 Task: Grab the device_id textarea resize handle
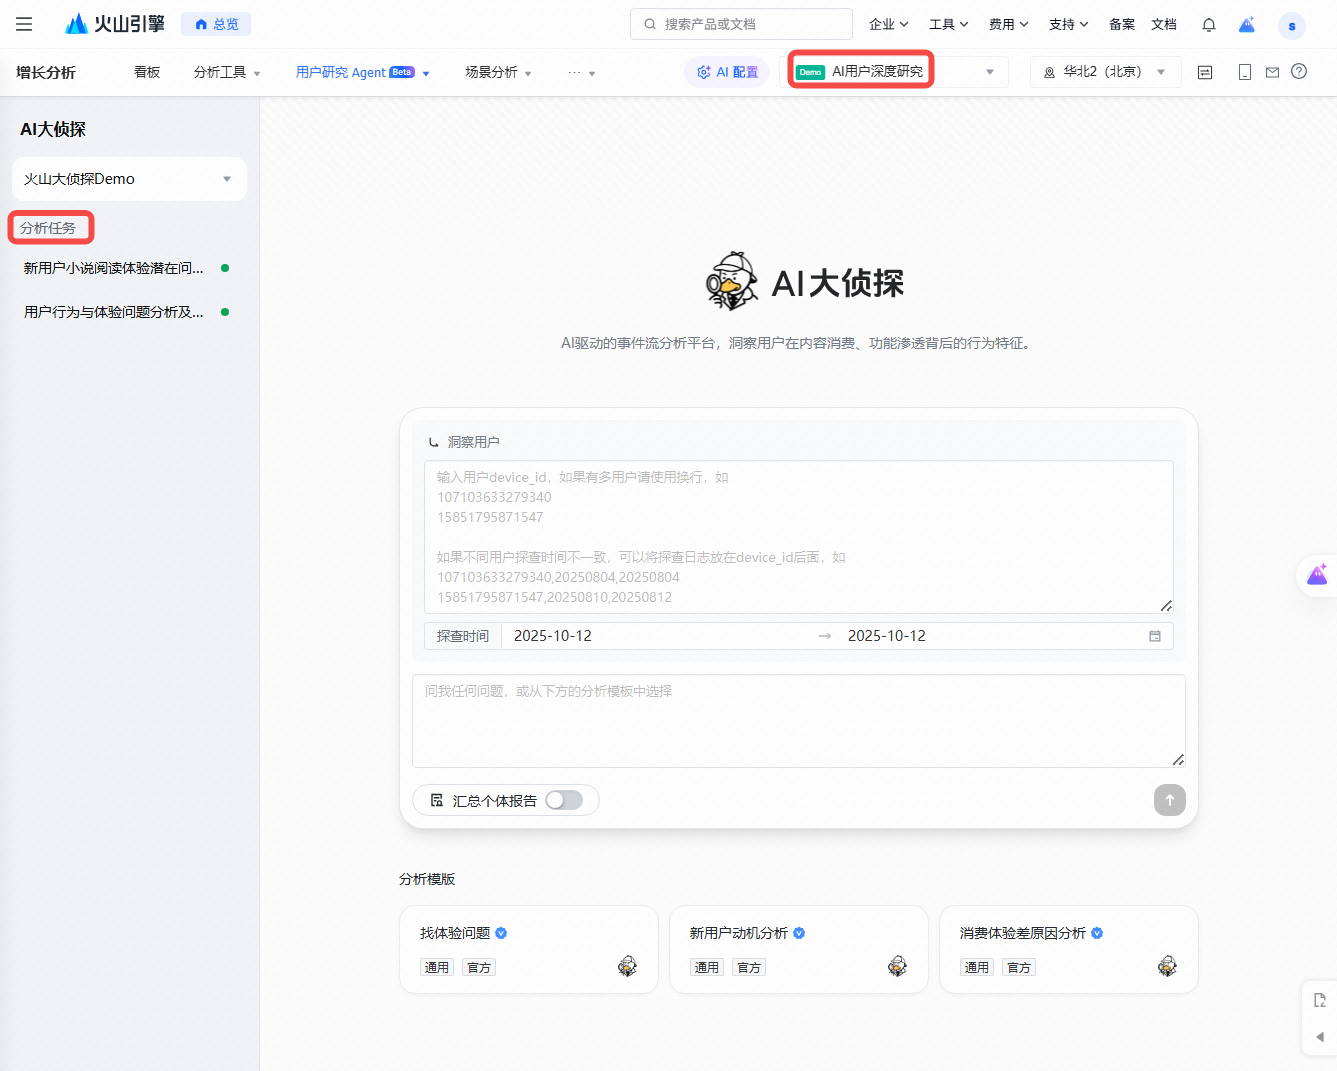pyautogui.click(x=1166, y=606)
